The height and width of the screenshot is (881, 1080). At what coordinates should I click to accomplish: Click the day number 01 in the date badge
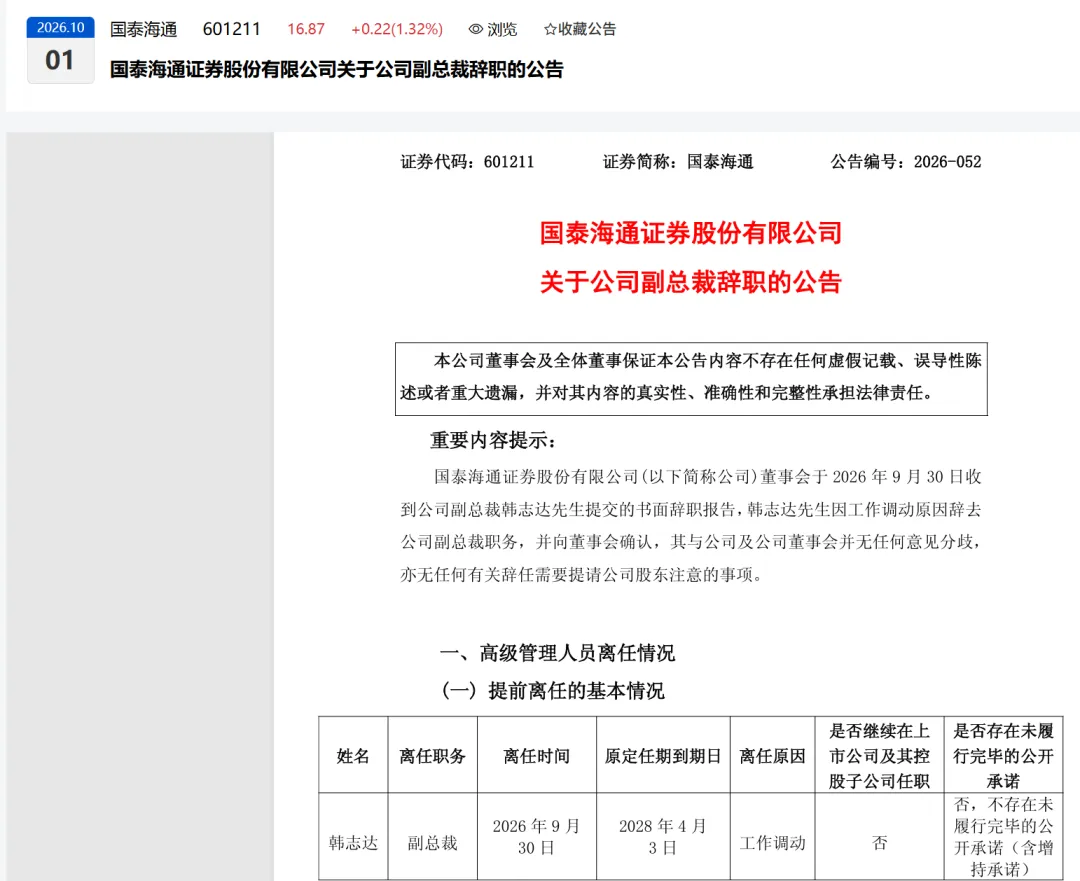[60, 61]
